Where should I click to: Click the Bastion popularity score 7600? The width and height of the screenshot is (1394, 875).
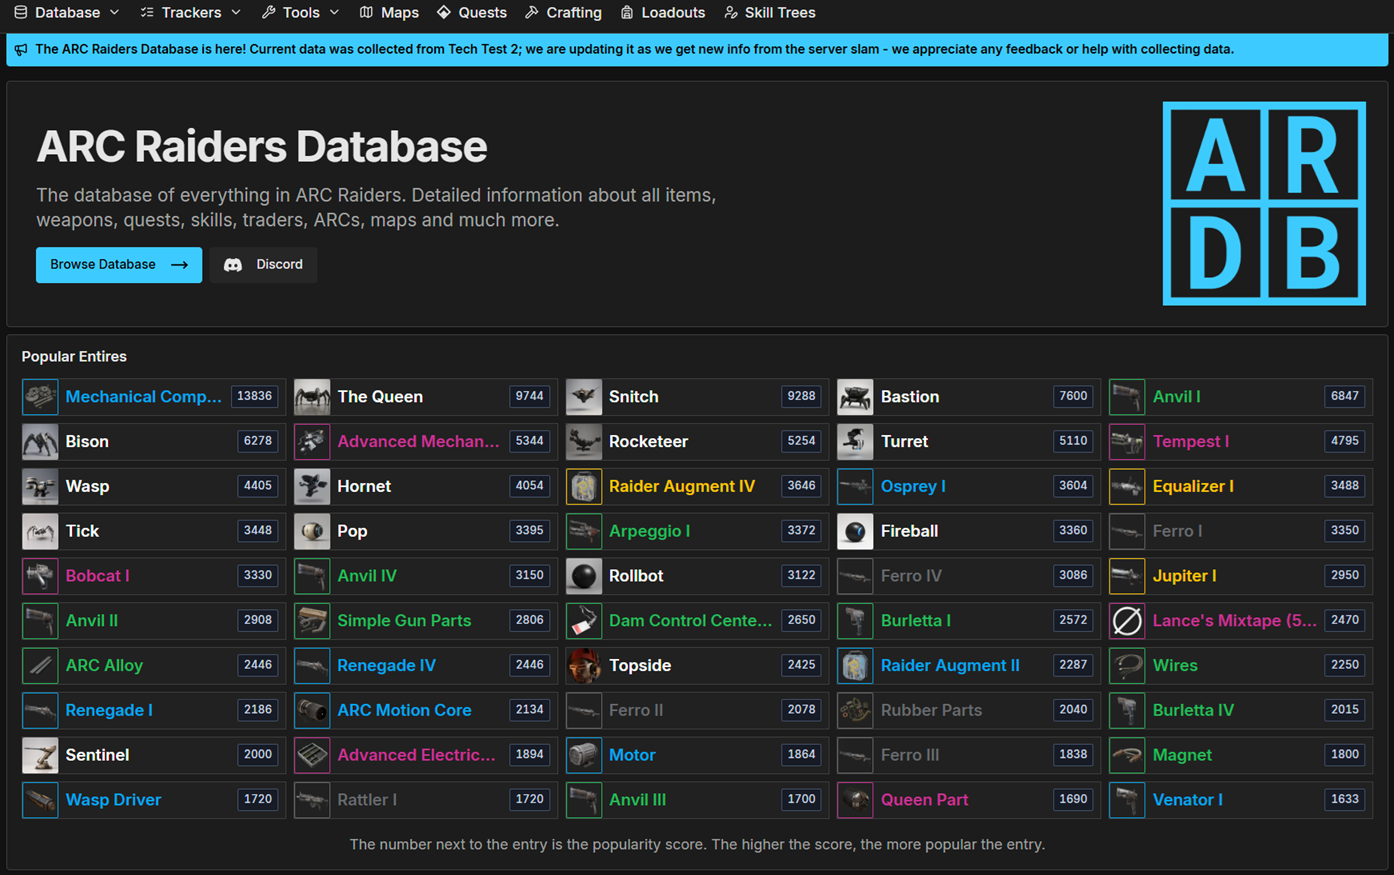pyautogui.click(x=1072, y=397)
